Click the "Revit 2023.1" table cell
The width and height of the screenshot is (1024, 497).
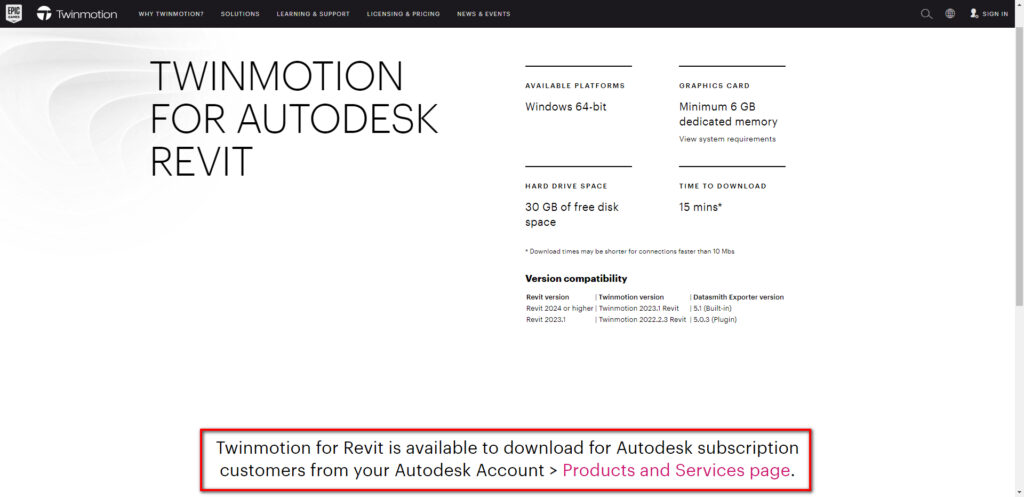(545, 319)
